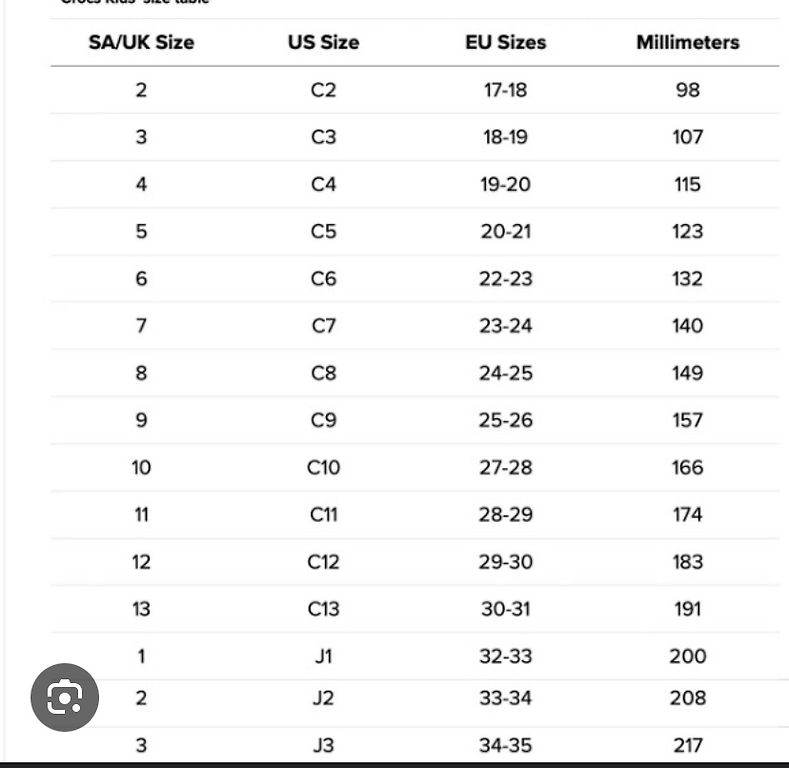The height and width of the screenshot is (768, 789).
Task: Click the 140 millimeters value
Action: pyautogui.click(x=688, y=326)
